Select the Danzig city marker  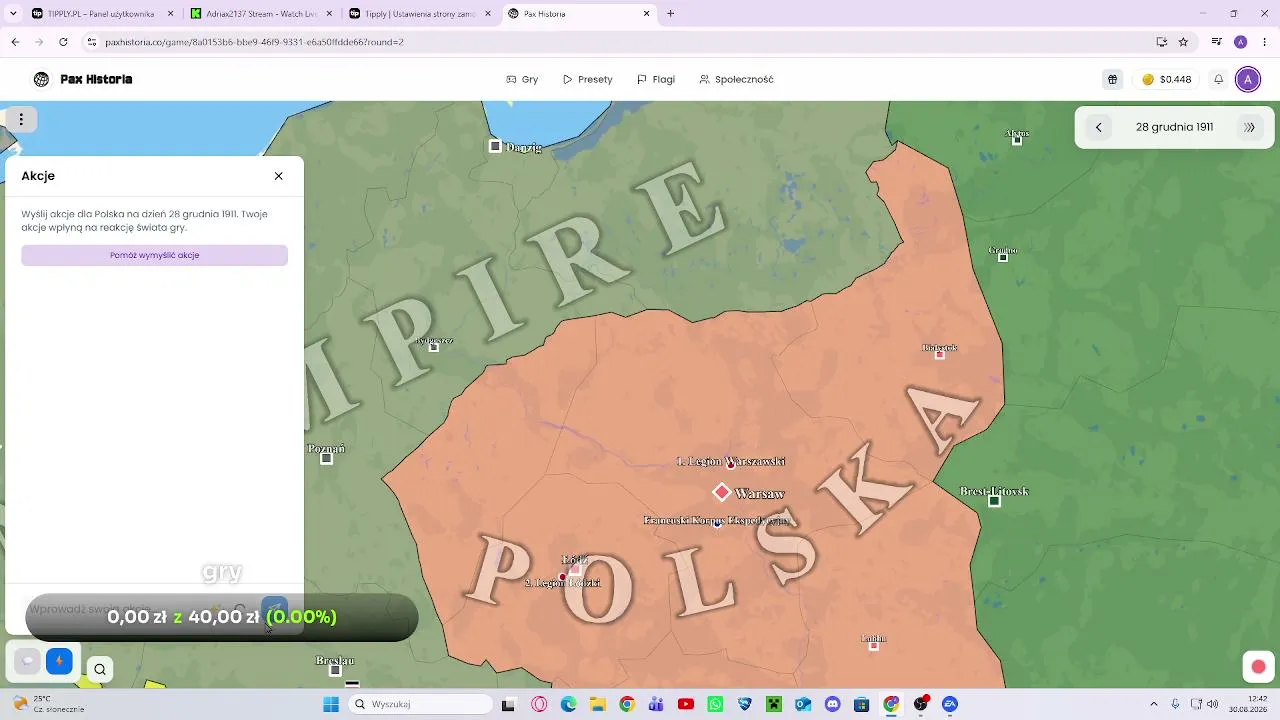pos(495,146)
